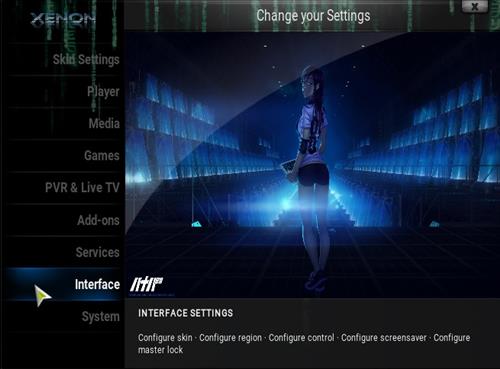Choose the highlighted Interface settings item
500x369 pixels.
(x=63, y=284)
